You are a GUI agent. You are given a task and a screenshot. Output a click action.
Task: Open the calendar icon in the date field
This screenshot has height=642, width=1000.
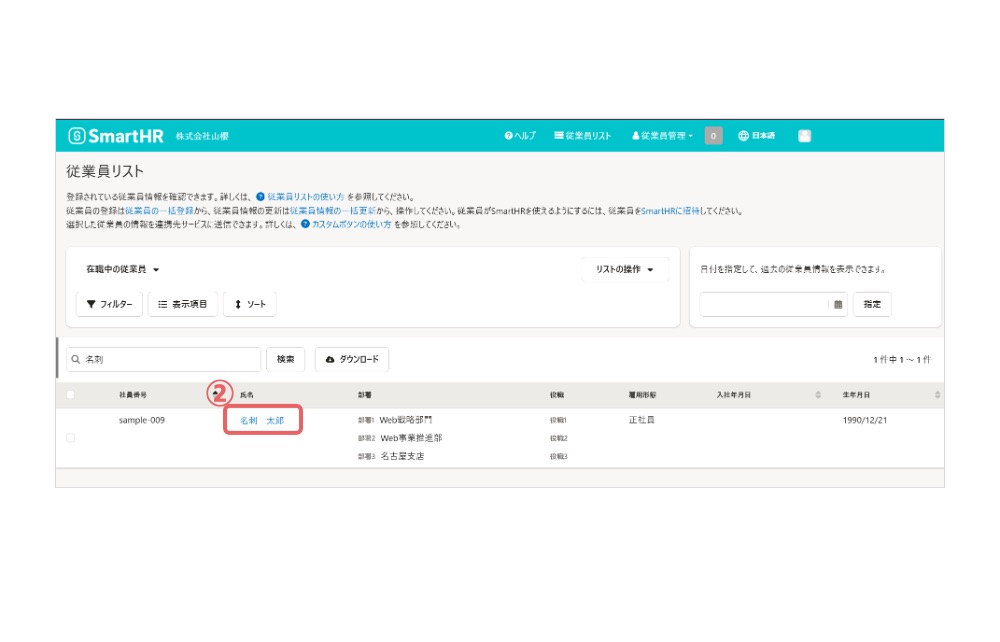click(x=838, y=305)
